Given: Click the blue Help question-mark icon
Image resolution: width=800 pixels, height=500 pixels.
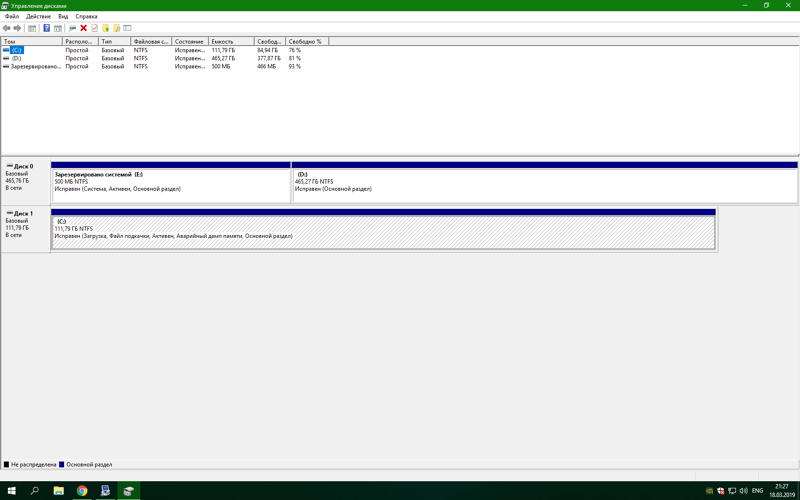Looking at the screenshot, I should [46, 28].
